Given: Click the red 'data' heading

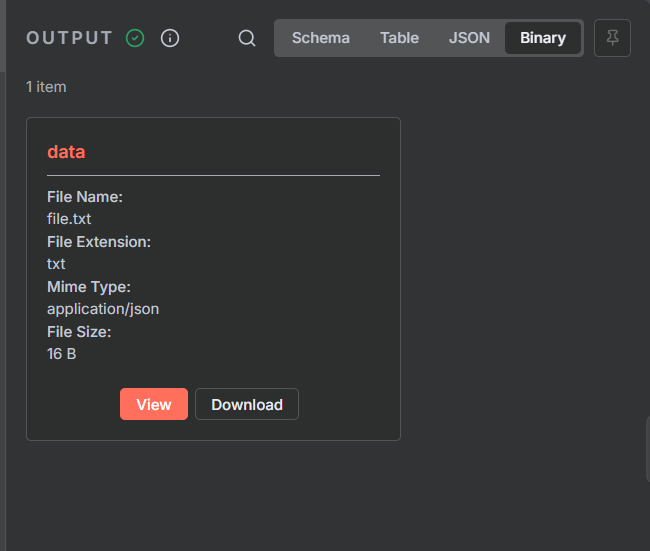Looking at the screenshot, I should click(66, 152).
